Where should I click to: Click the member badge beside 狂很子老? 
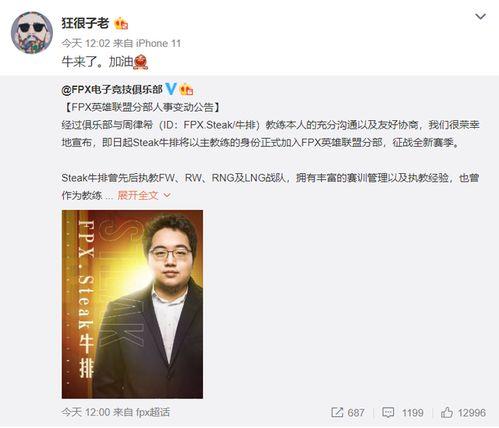tap(121, 24)
